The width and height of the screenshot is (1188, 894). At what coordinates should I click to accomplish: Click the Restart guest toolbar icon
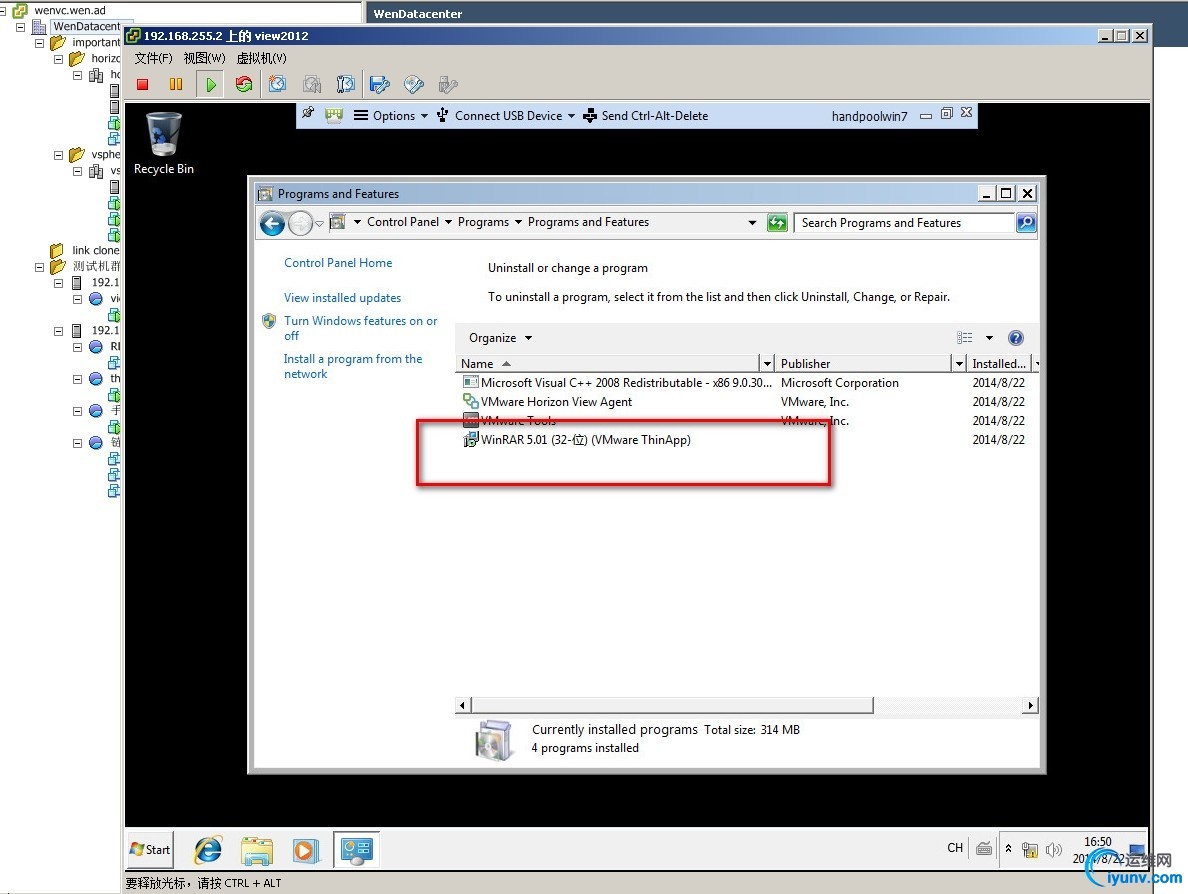click(x=244, y=84)
